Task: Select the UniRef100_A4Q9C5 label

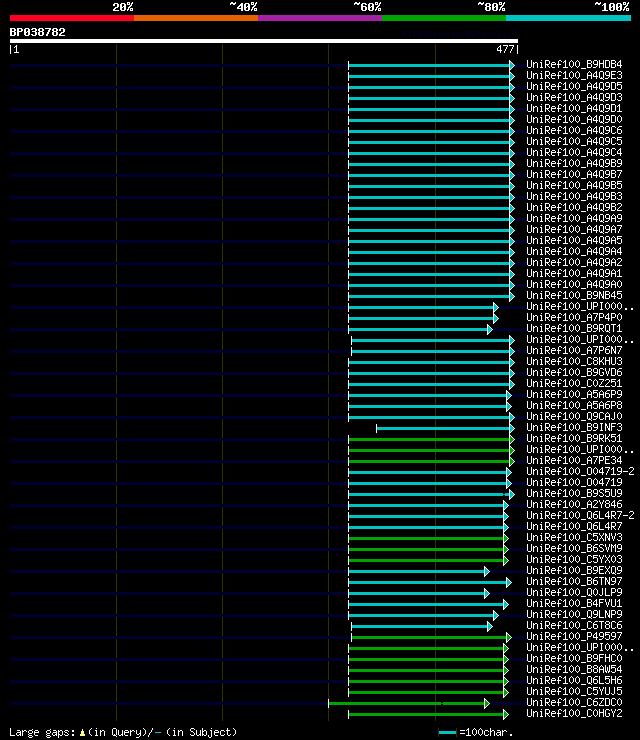Action: tap(574, 142)
